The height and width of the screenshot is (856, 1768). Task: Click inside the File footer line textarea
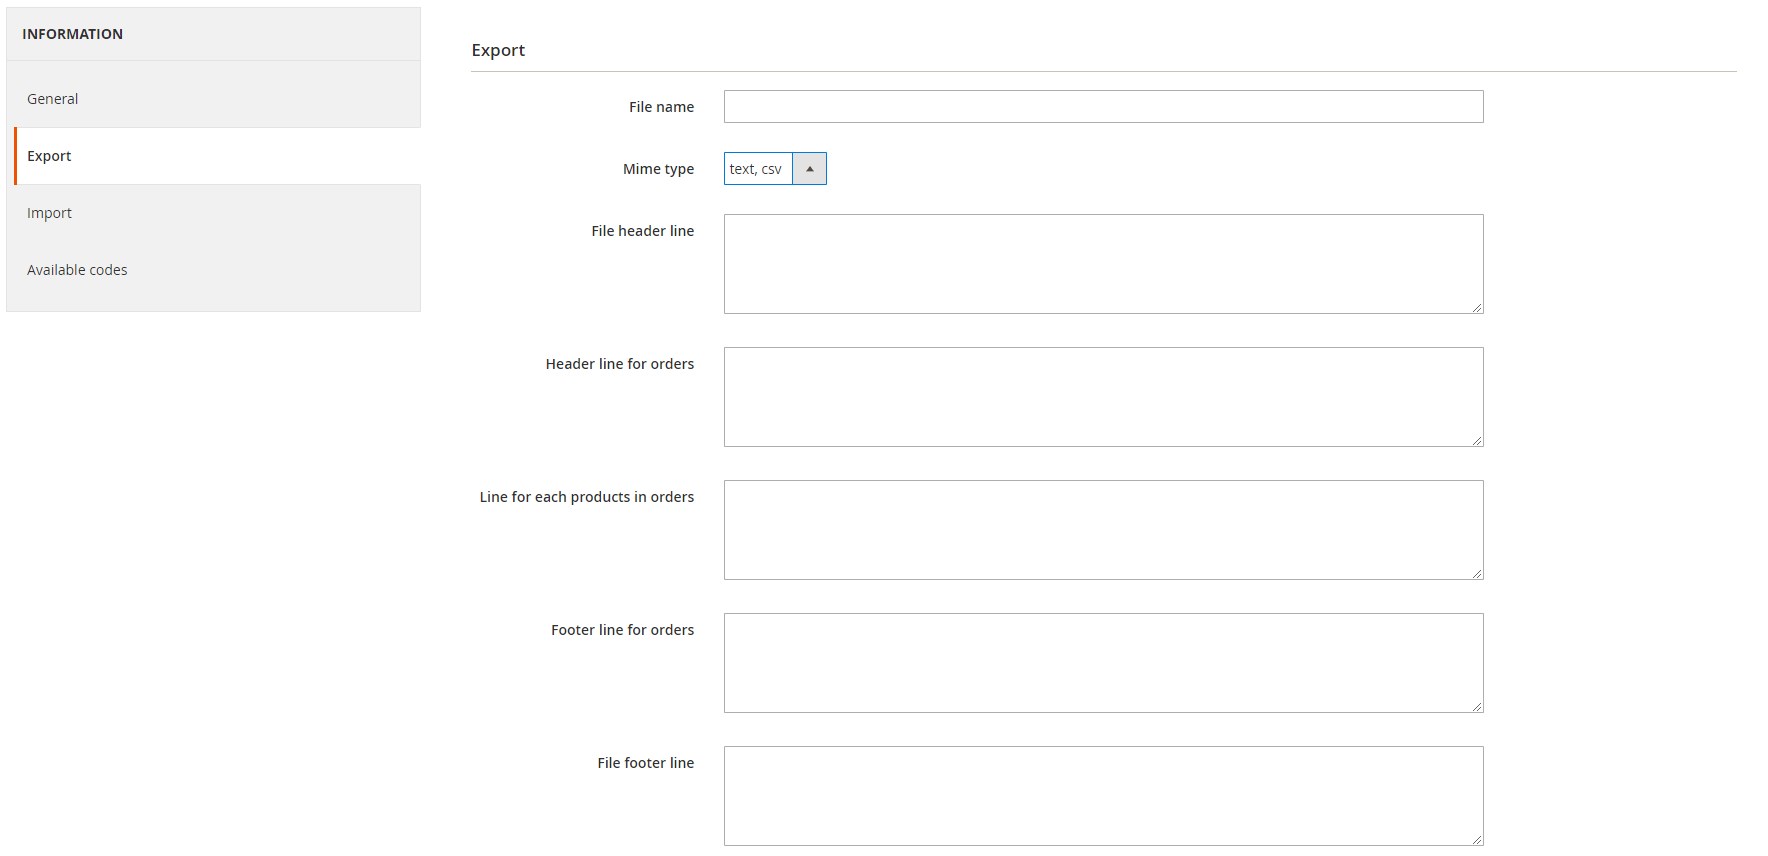[1103, 796]
